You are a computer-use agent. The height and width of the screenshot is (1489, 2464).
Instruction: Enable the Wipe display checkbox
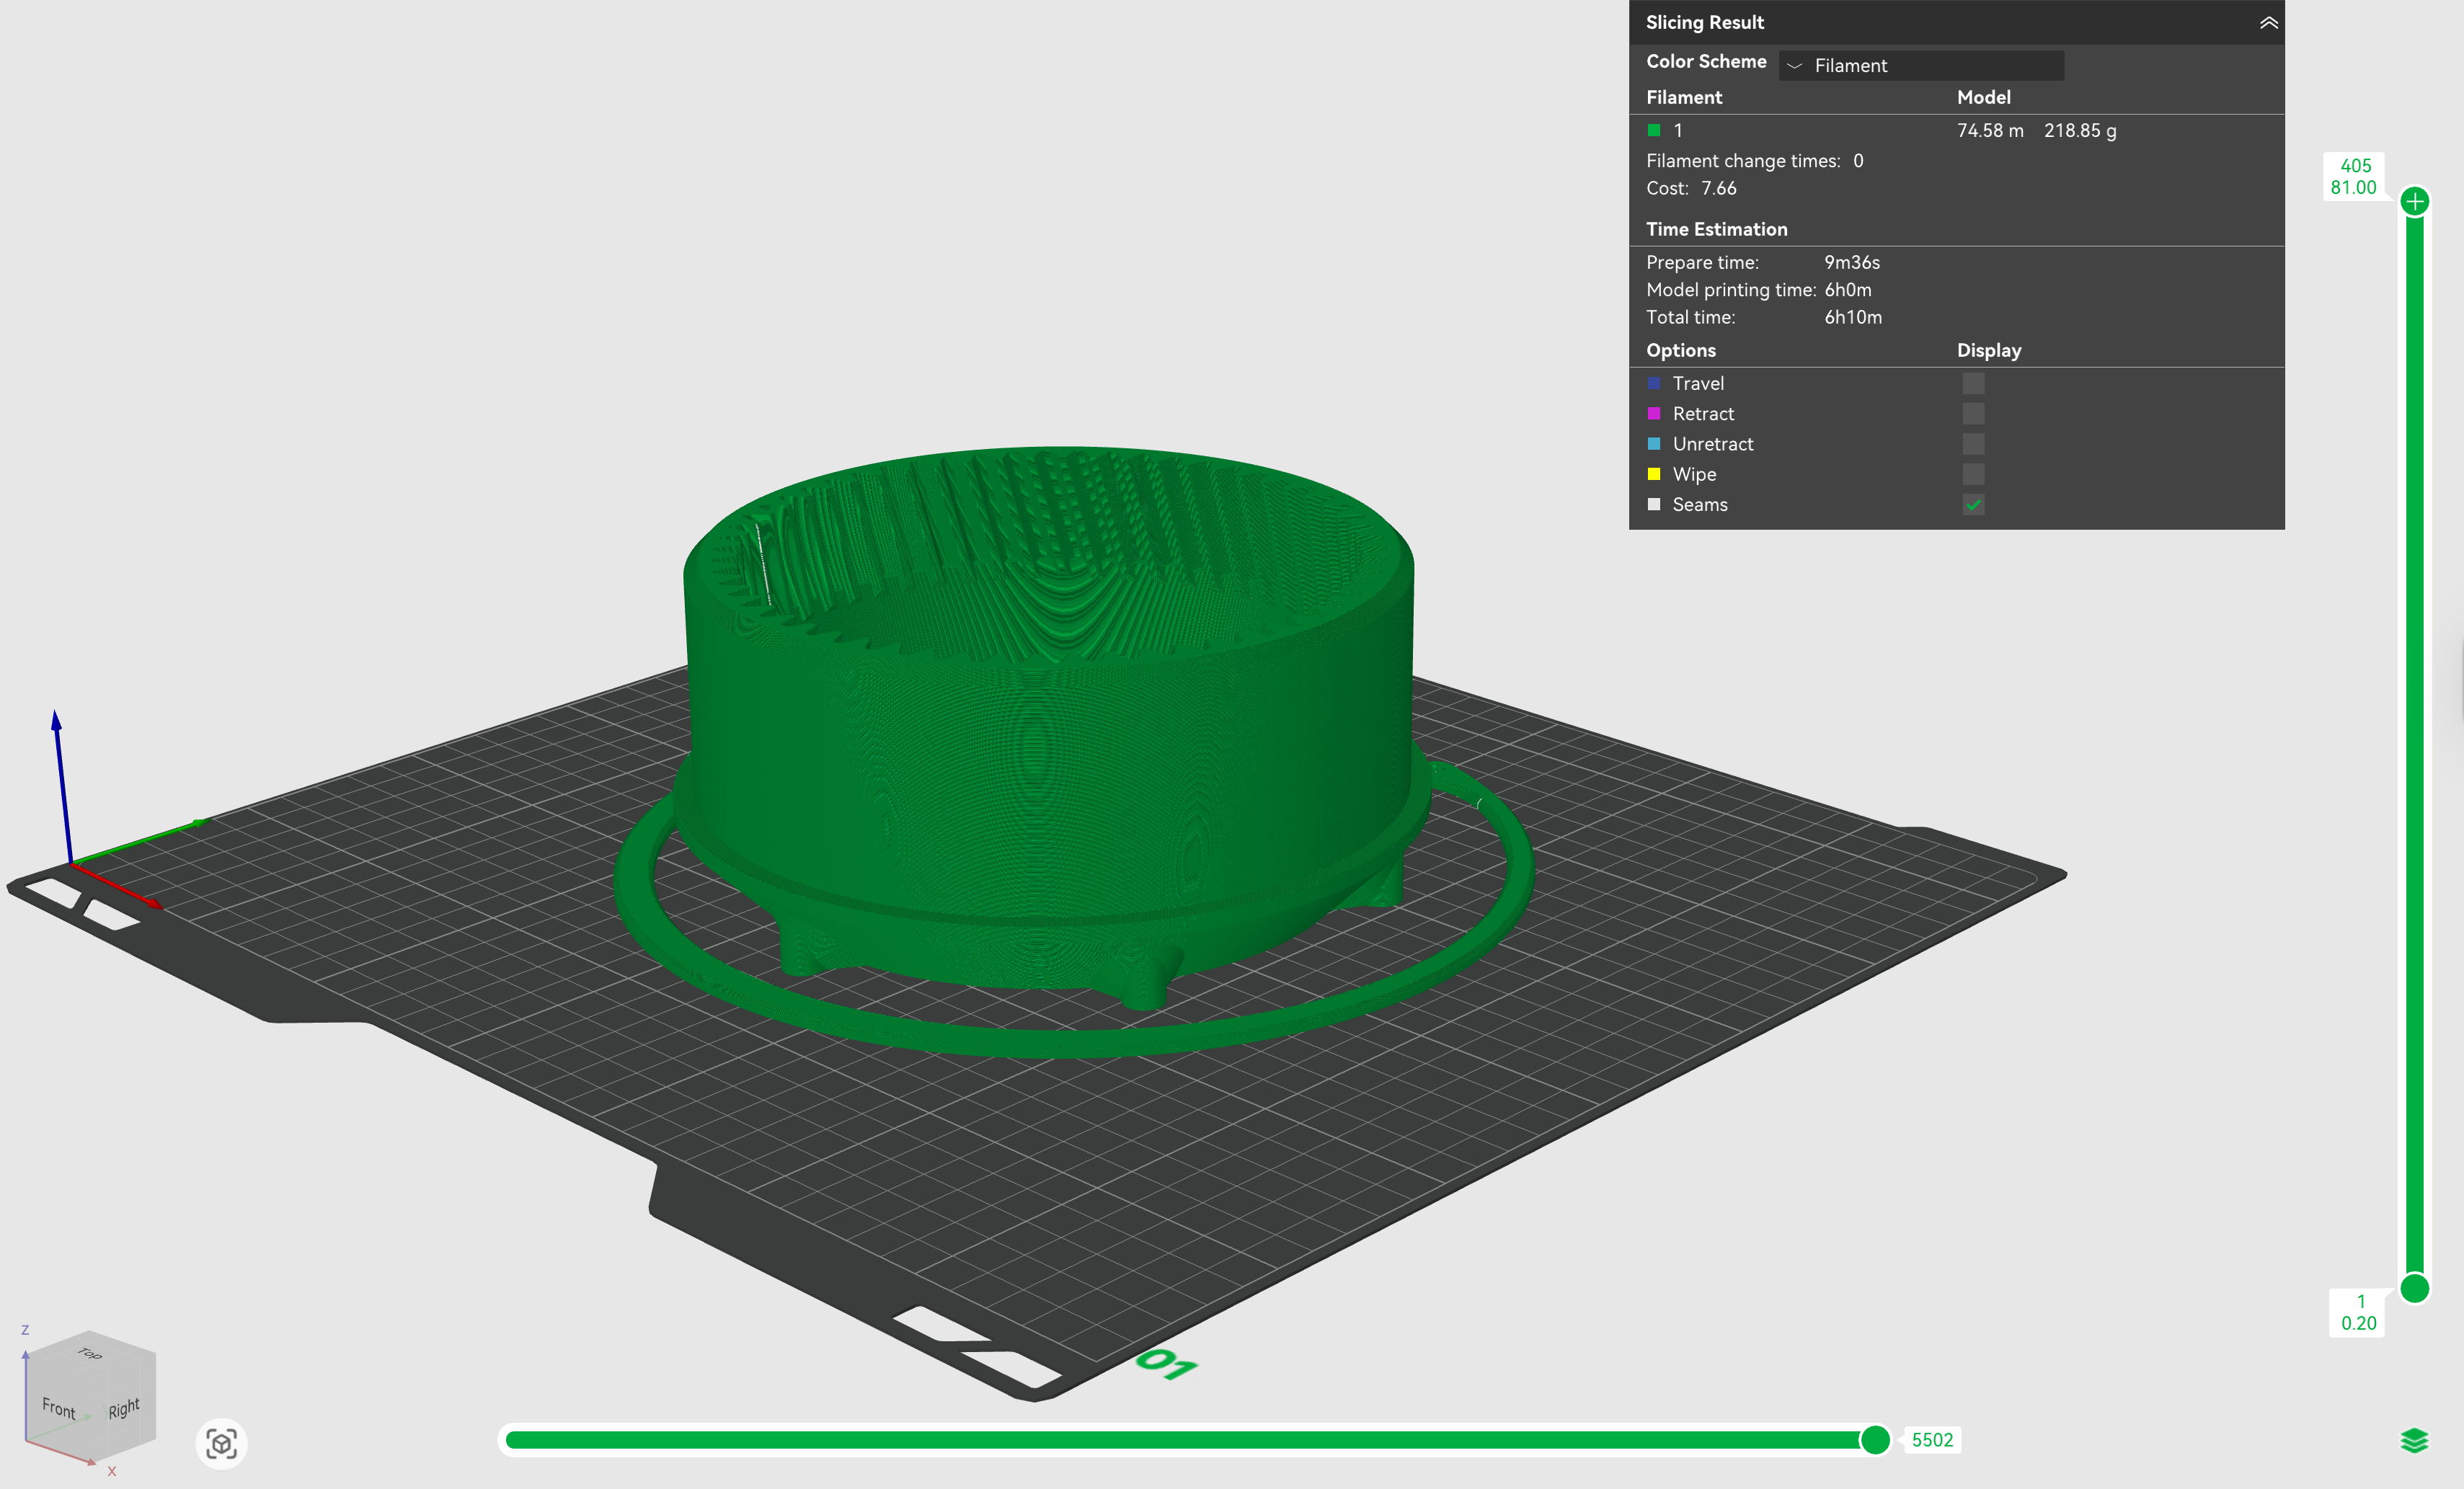coord(1972,474)
